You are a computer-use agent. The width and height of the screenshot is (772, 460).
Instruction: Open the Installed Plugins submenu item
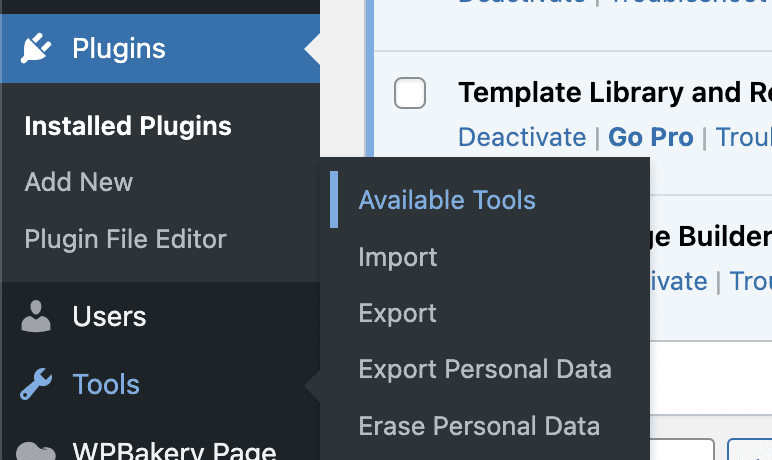pyautogui.click(x=128, y=127)
